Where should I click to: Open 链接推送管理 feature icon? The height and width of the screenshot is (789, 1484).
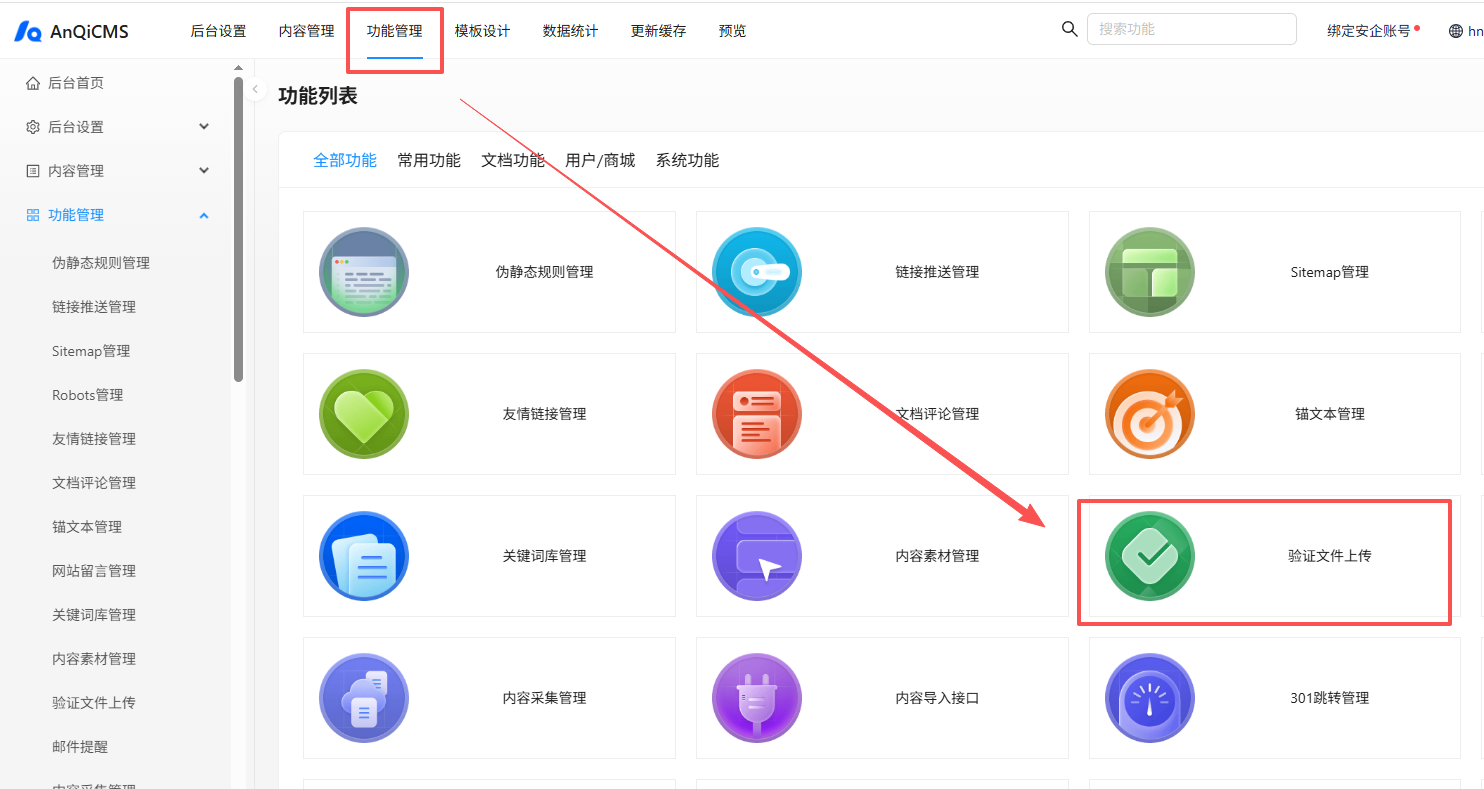point(757,271)
